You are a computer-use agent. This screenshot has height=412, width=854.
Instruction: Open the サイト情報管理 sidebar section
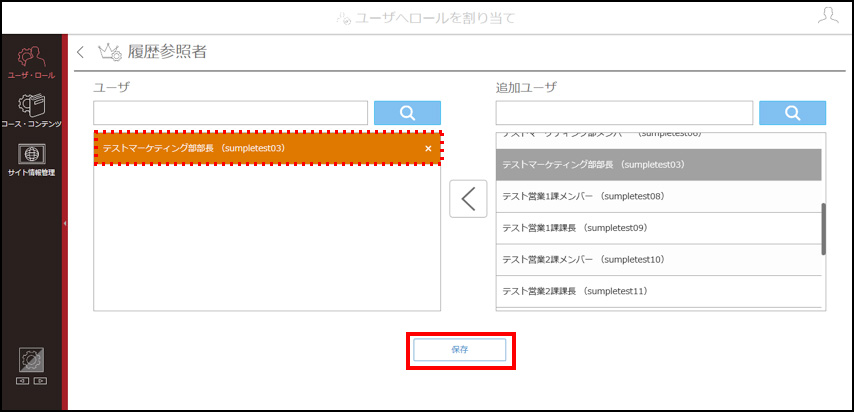pos(31,160)
